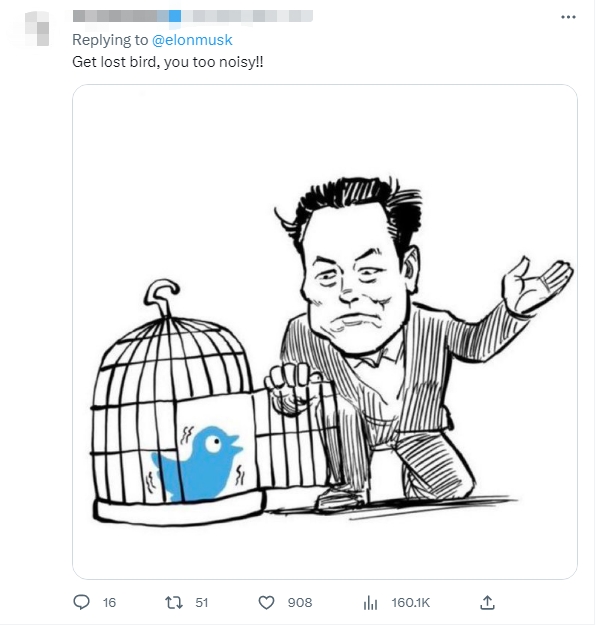Click the reply speech bubble icon

click(82, 602)
